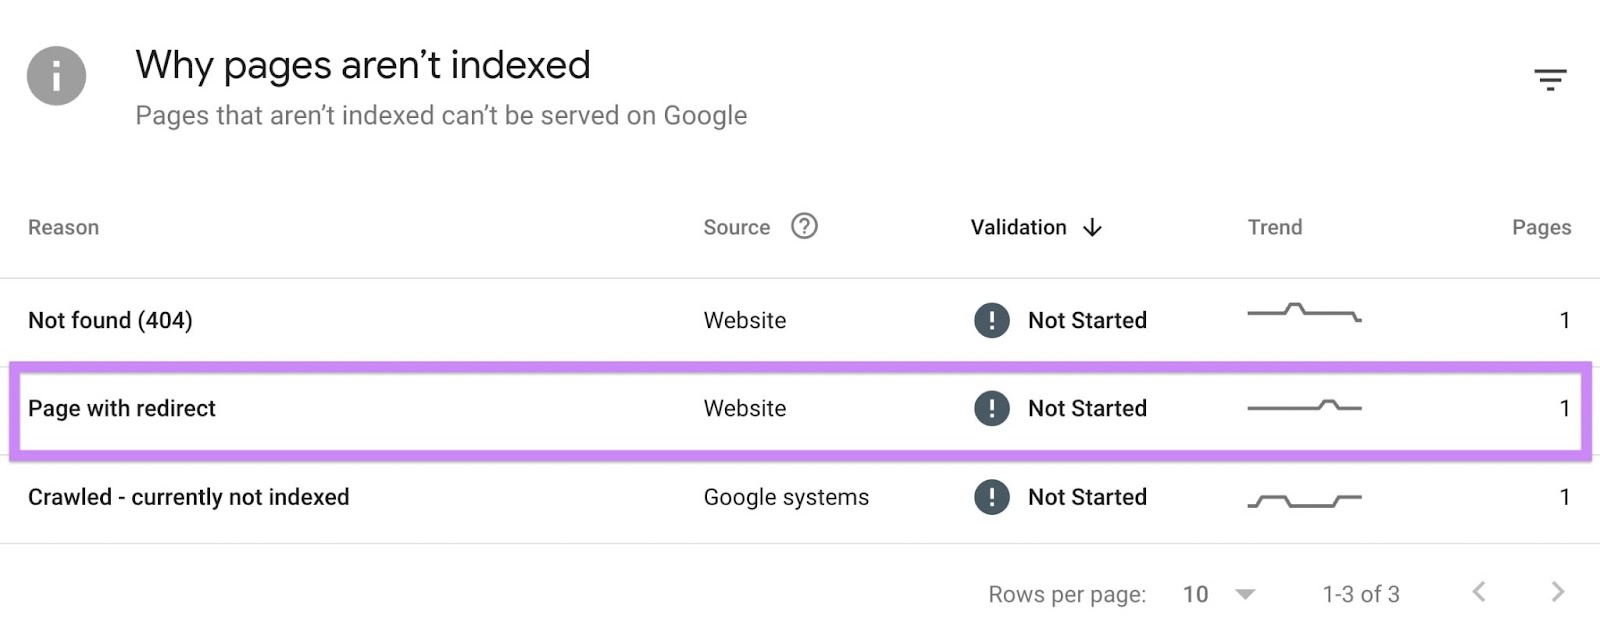This screenshot has width=1600, height=619.
Task: Click the Crawled - currently not indexed link
Action: (188, 497)
